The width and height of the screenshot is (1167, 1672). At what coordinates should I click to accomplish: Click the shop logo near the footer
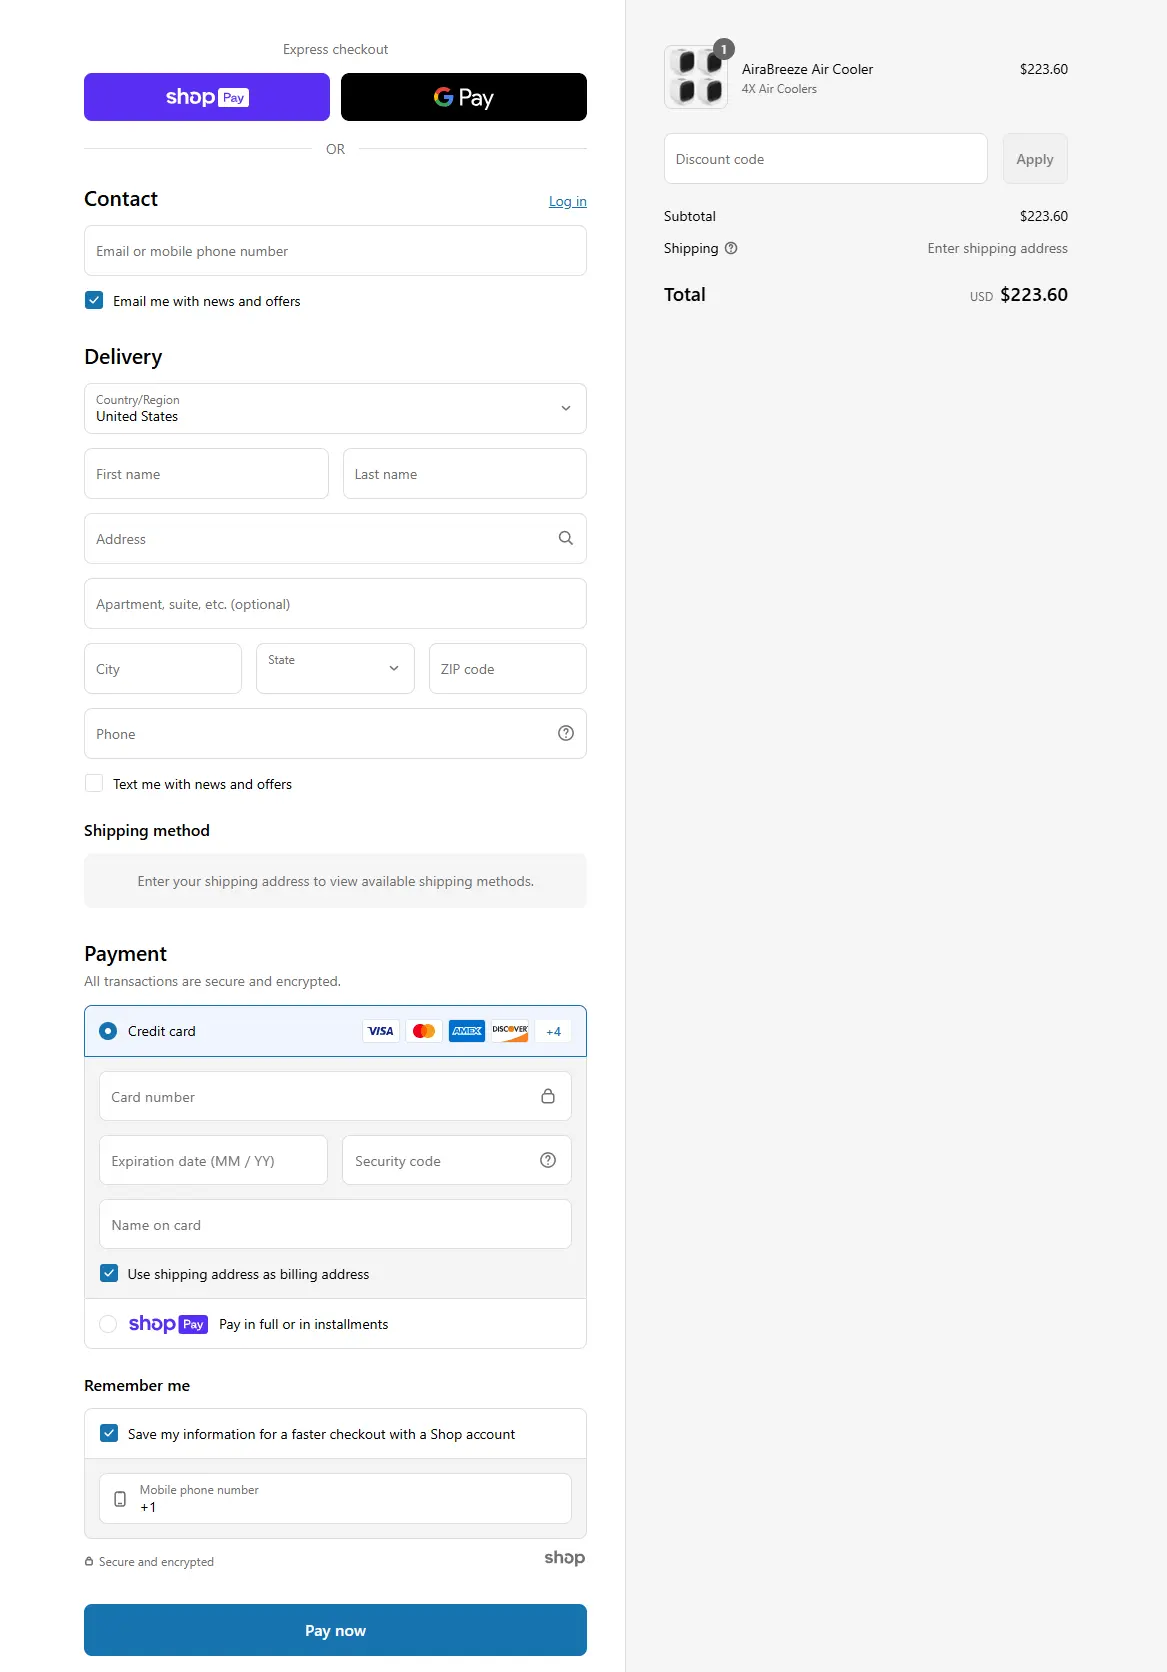[x=565, y=1558]
